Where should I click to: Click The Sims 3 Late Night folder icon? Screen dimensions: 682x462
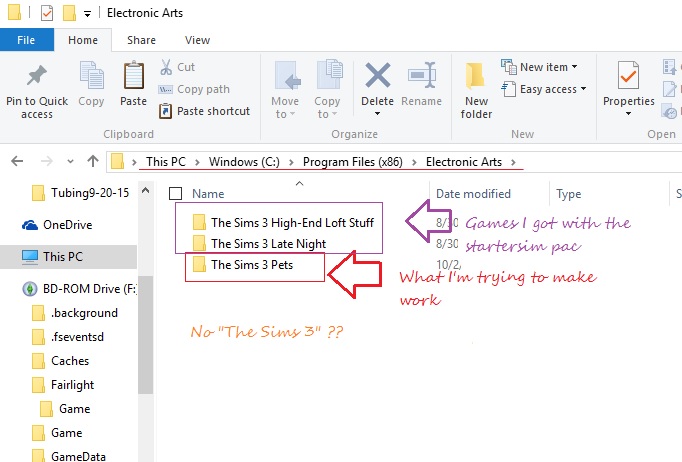coord(199,243)
